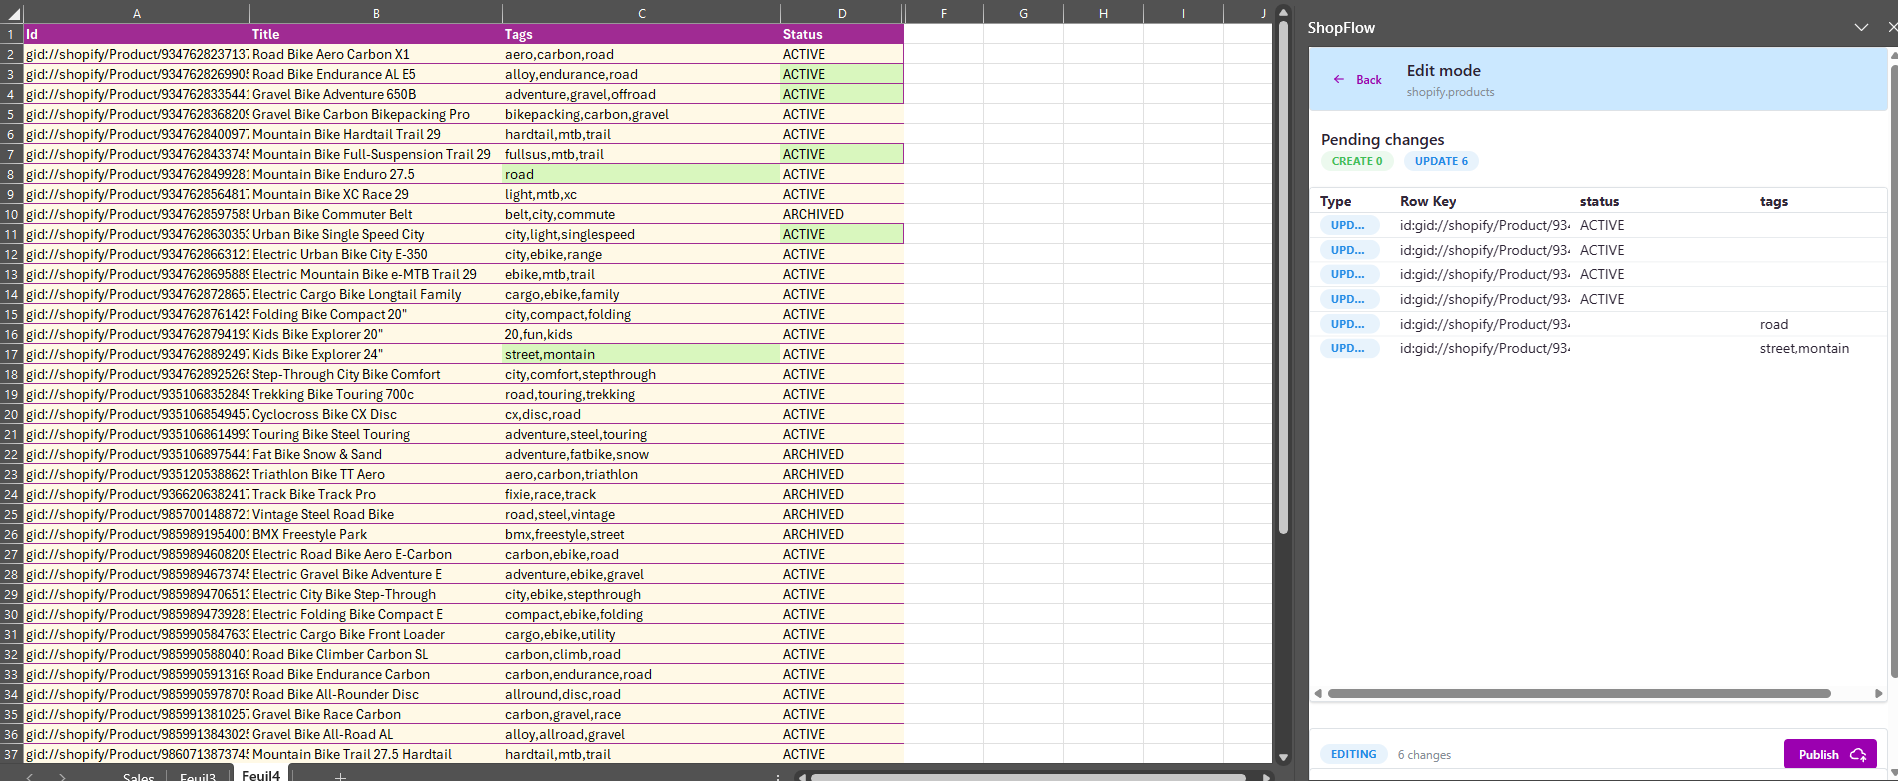Open the ShopFlow pane options chevron

click(1860, 27)
